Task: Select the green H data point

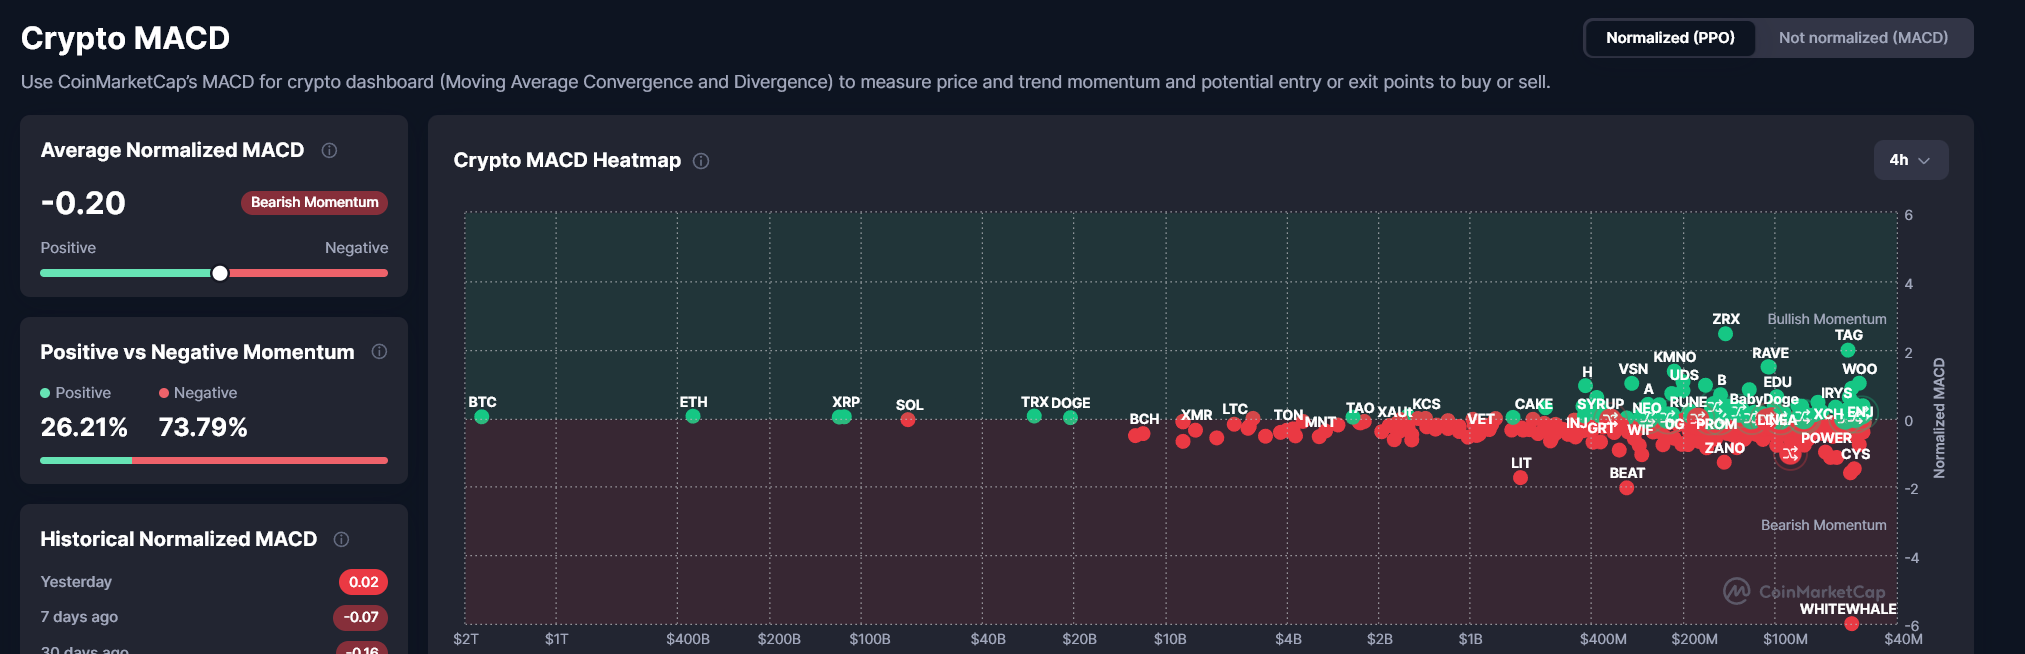Action: (1585, 386)
